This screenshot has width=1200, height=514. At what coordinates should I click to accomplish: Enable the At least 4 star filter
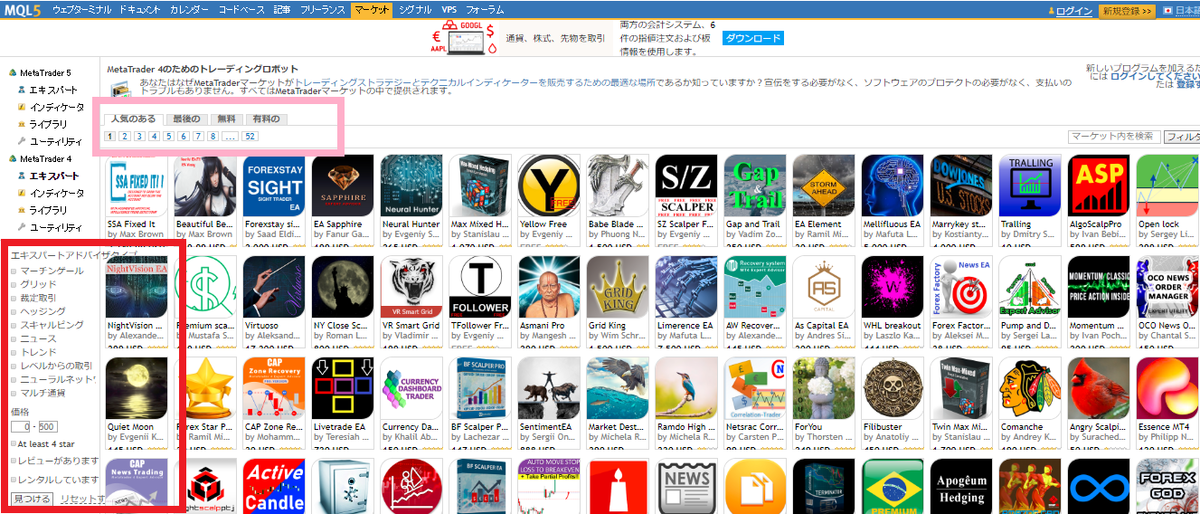click(12, 443)
